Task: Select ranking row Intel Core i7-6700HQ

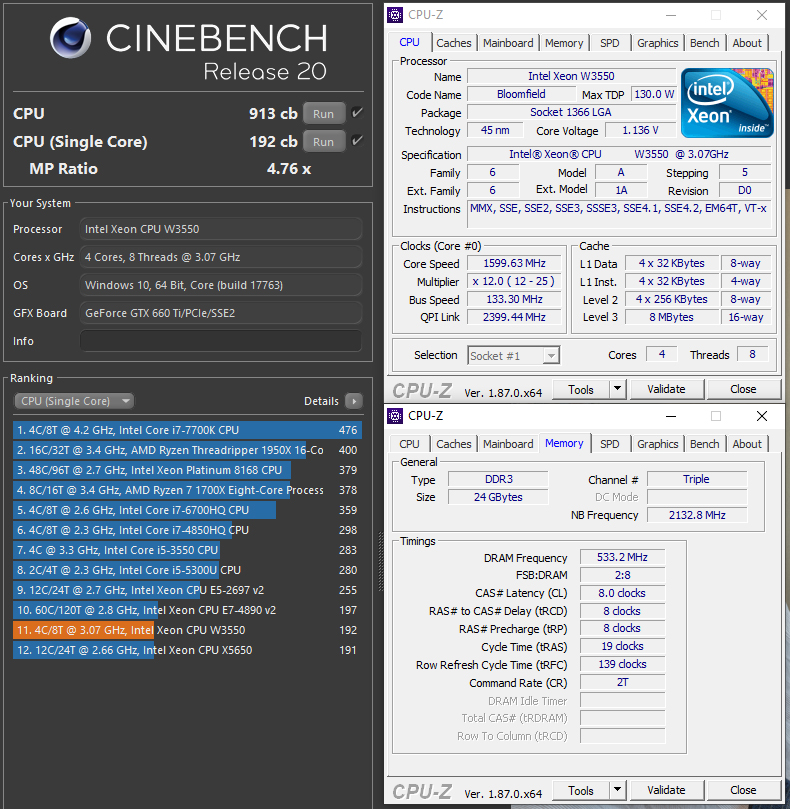Action: coord(187,510)
